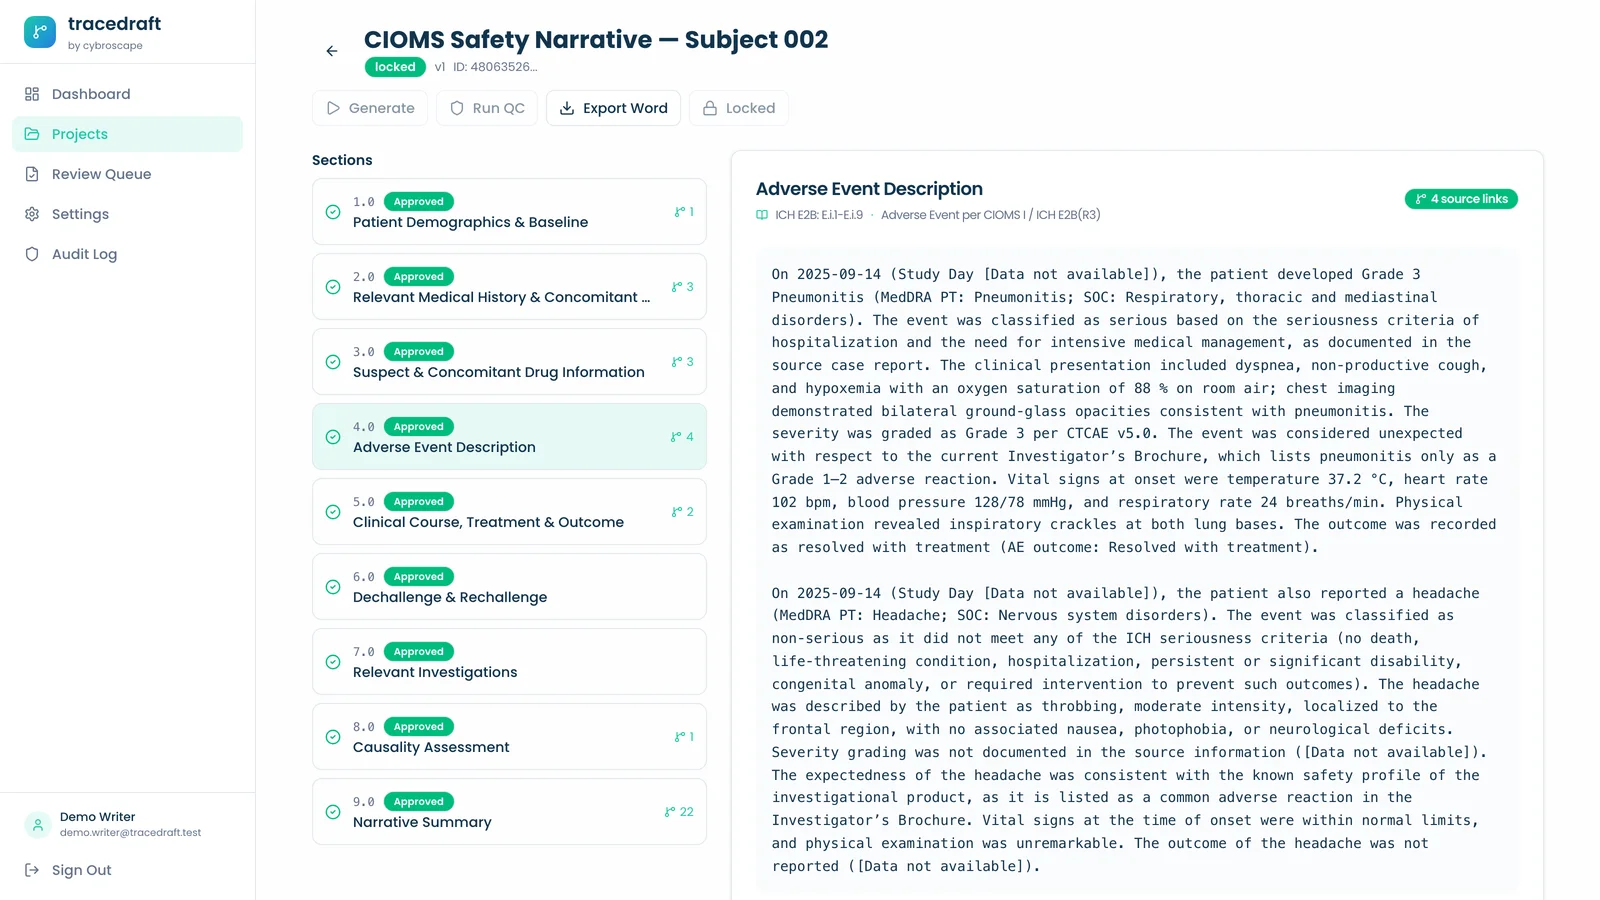Click the Approved badge on section 7.0
The height and width of the screenshot is (900, 1600).
[419, 652]
